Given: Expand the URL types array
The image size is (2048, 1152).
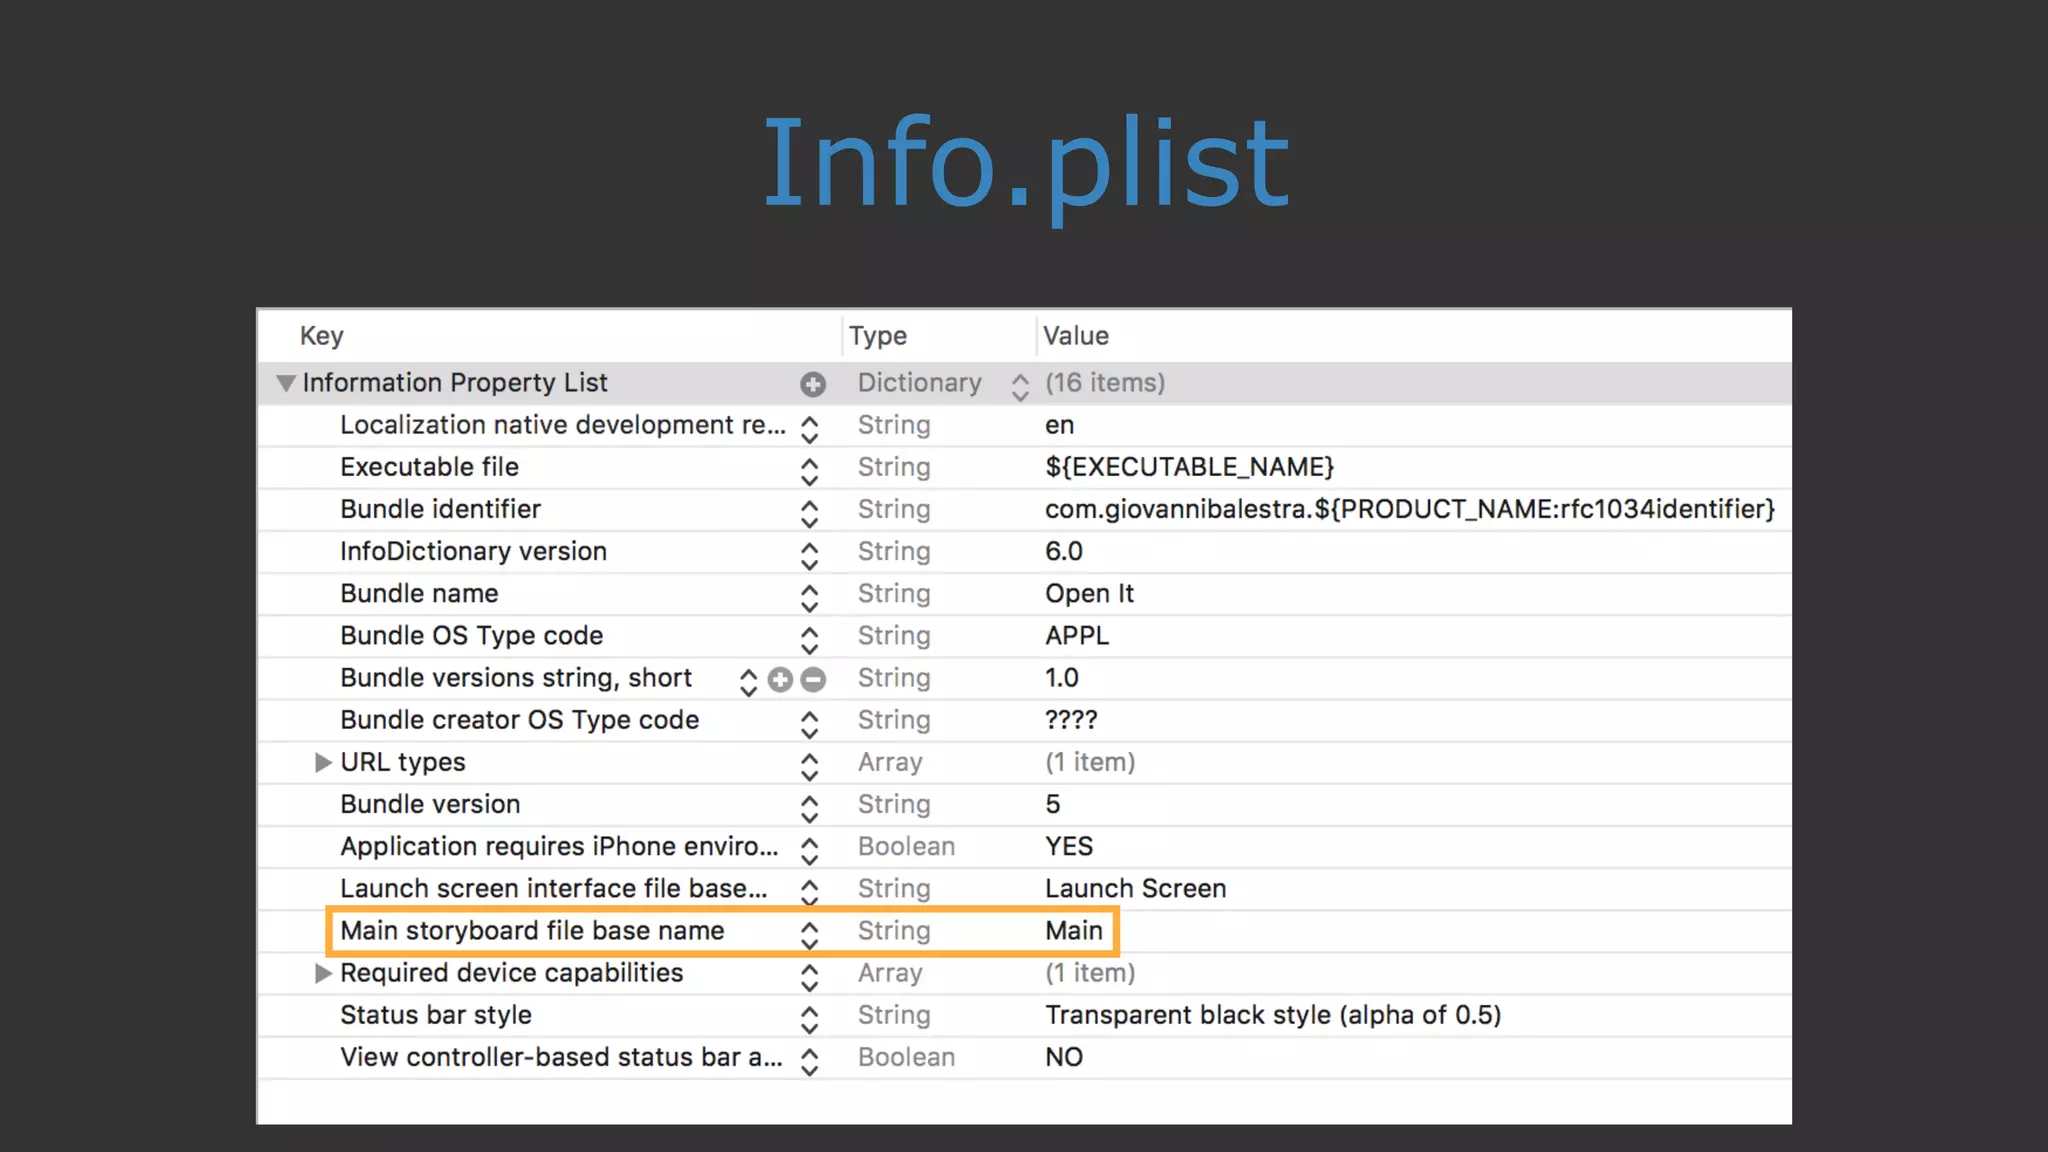Looking at the screenshot, I should click(322, 763).
